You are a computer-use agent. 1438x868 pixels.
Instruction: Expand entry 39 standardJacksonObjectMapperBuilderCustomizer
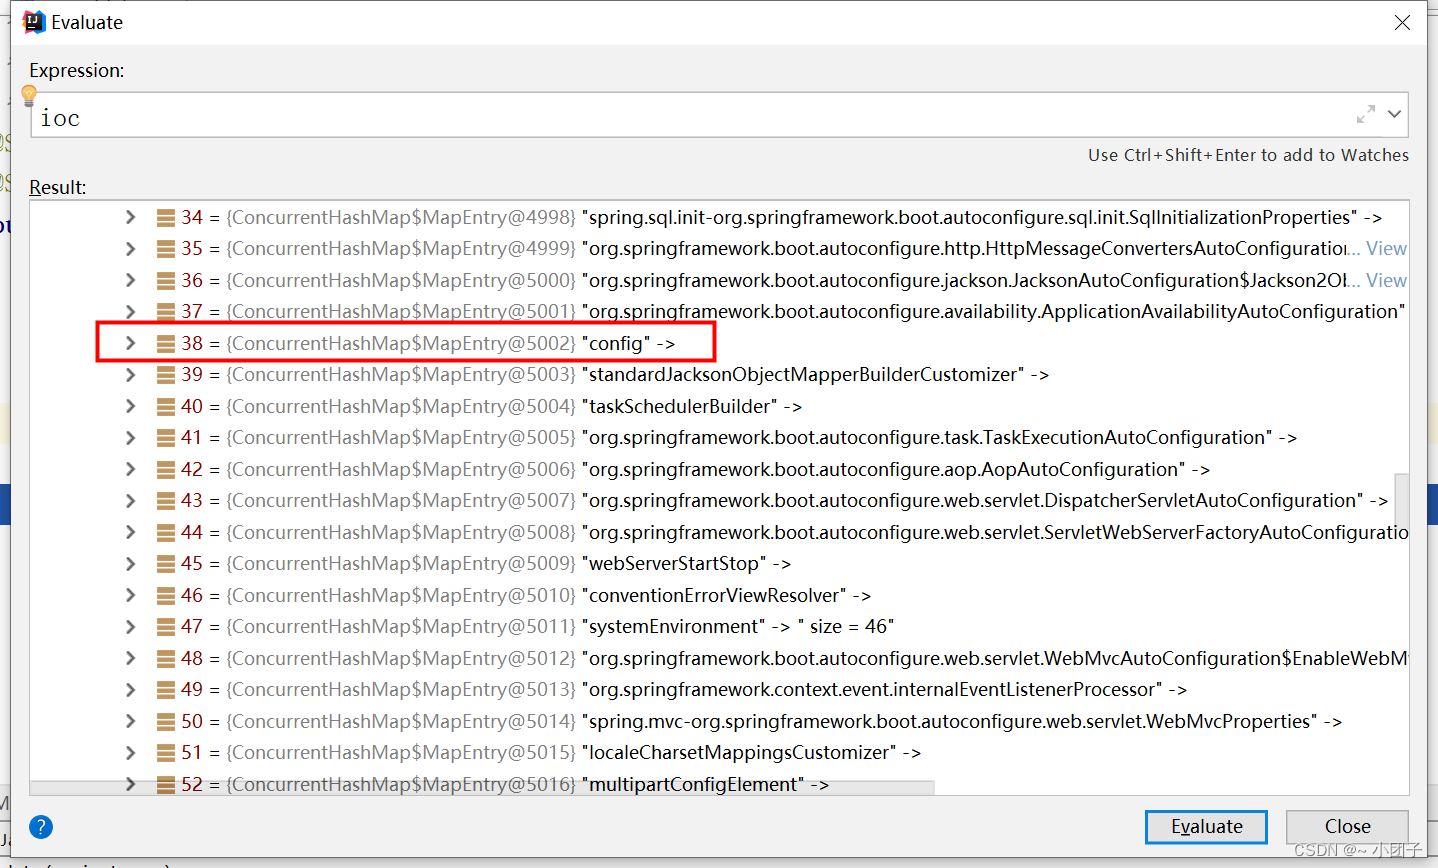point(130,374)
